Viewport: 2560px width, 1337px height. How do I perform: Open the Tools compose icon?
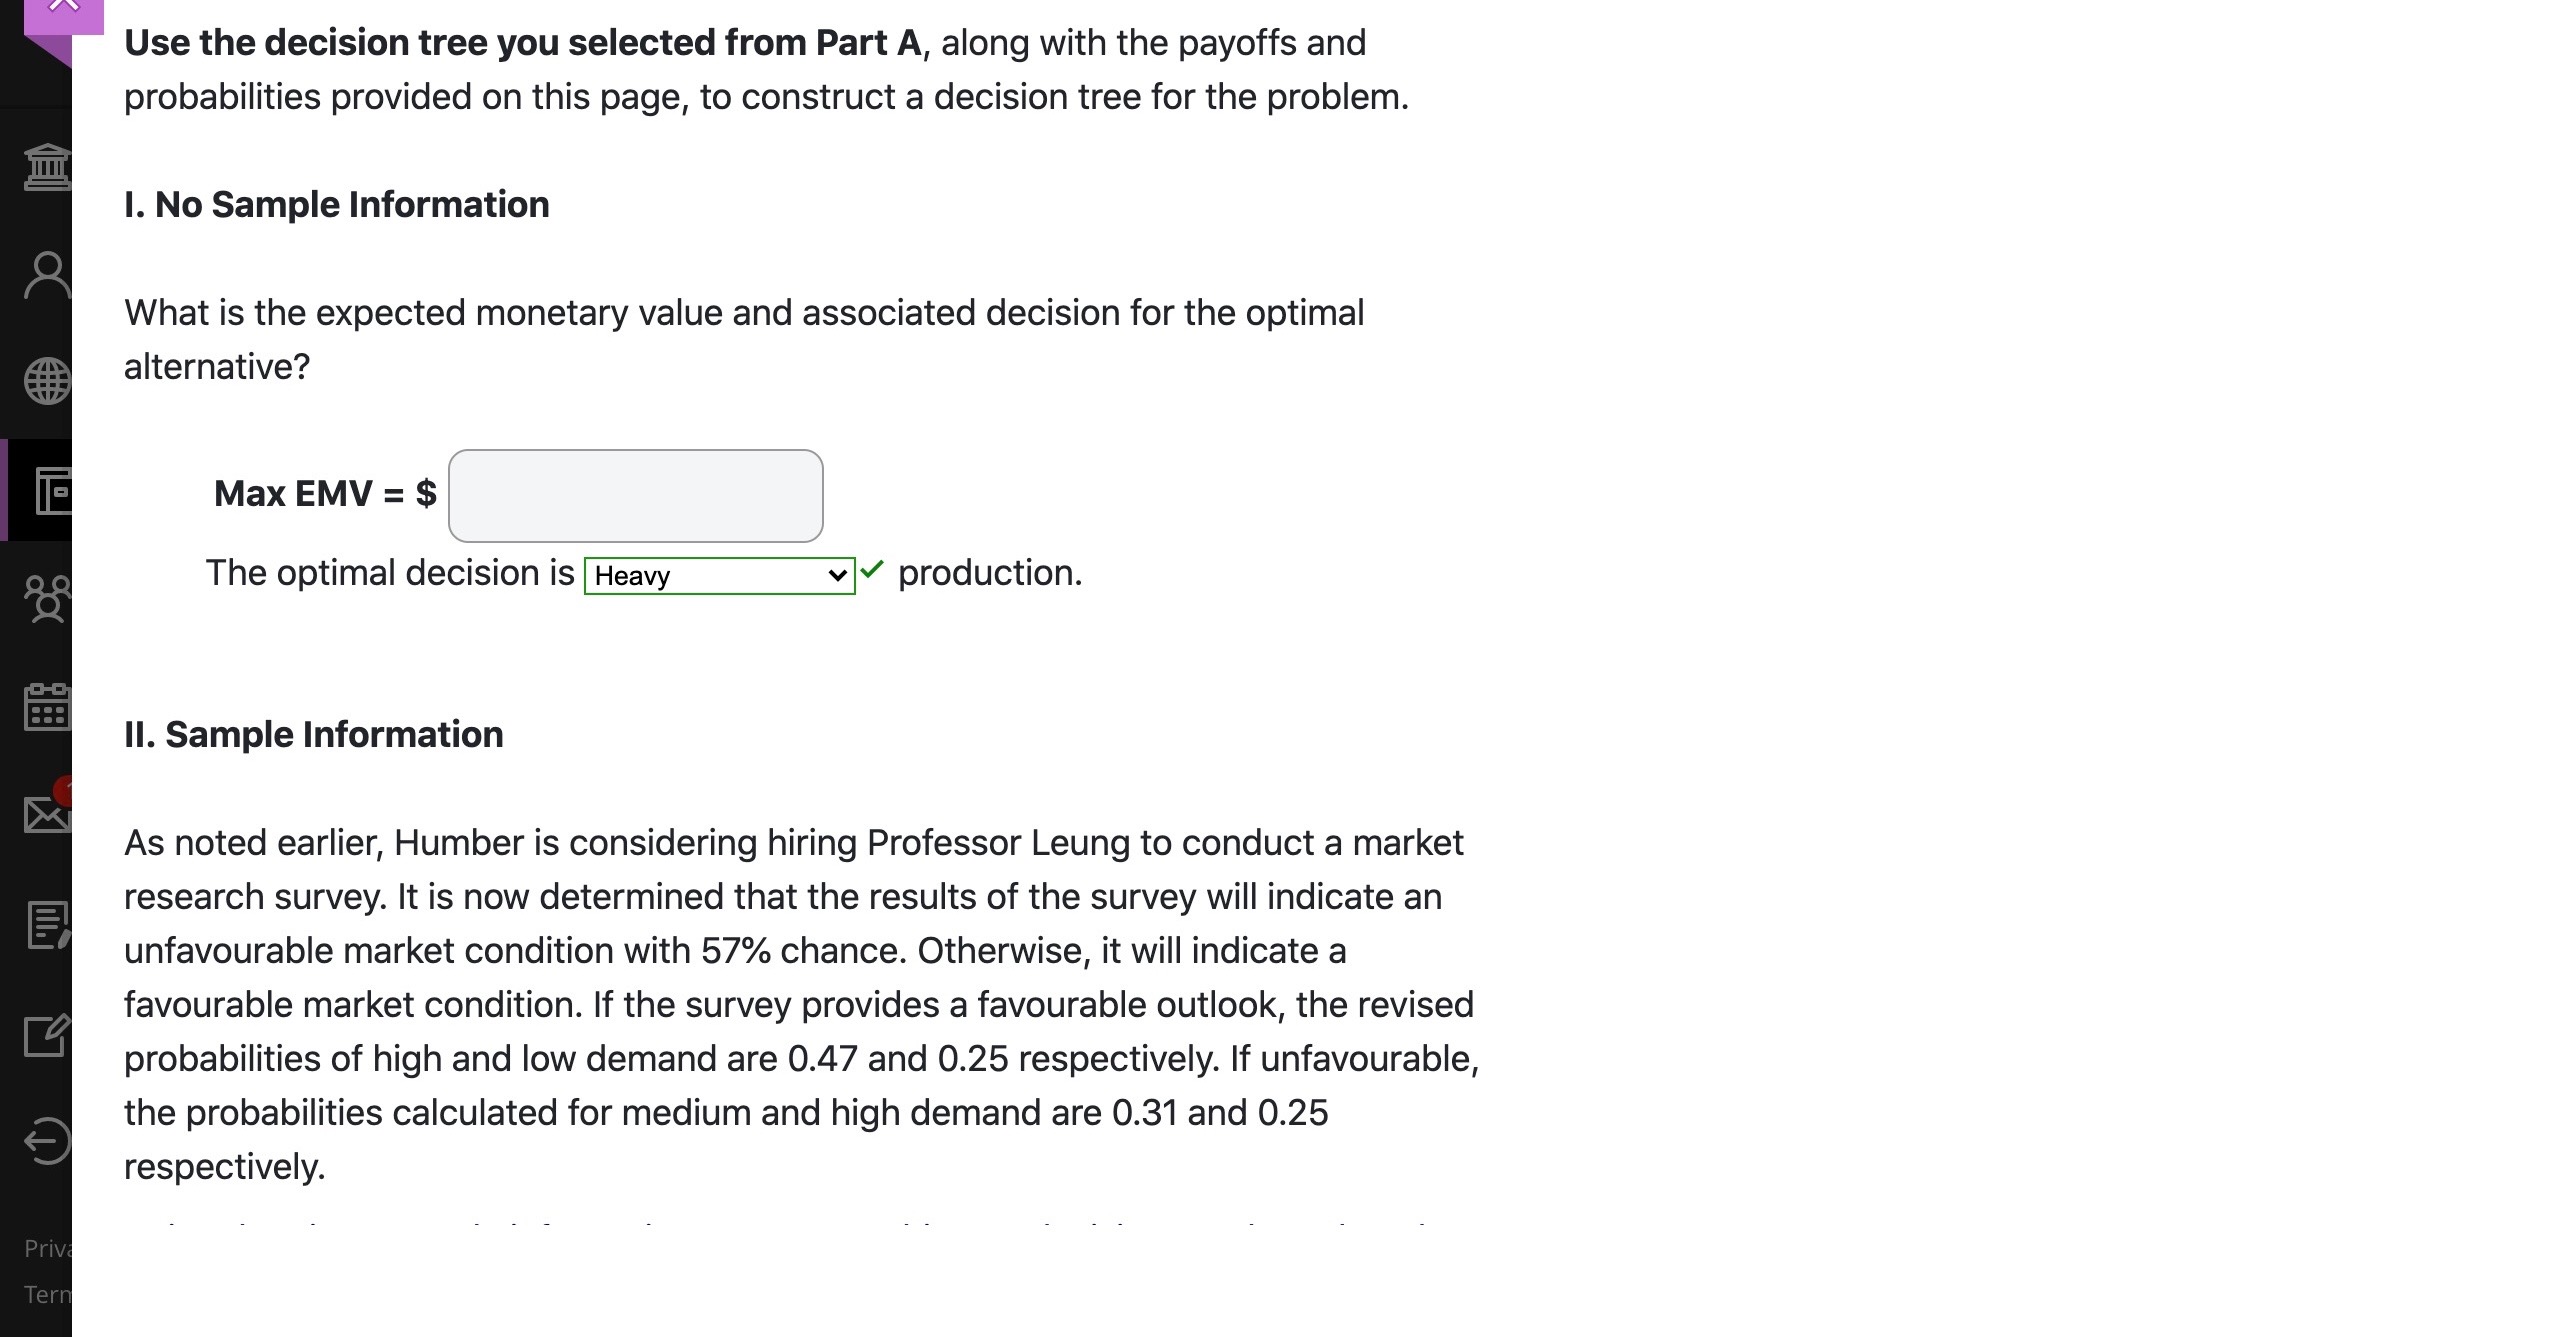tap(48, 1035)
